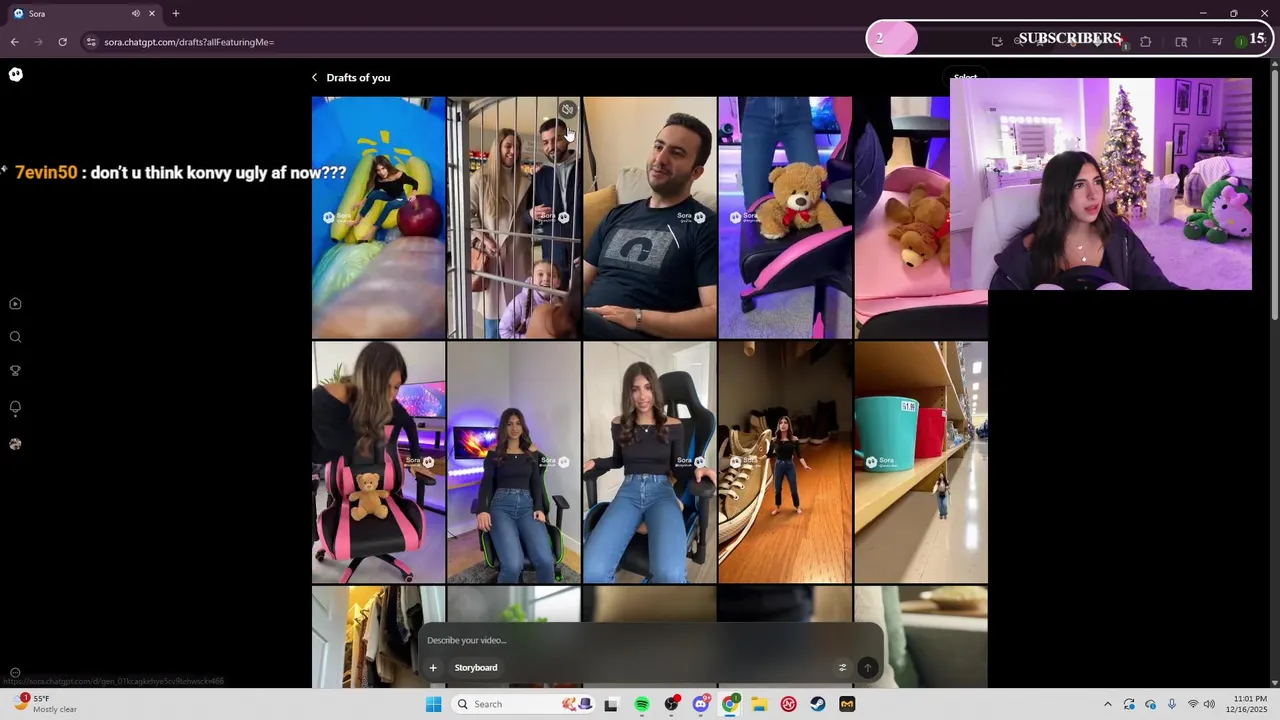Open Steam from taskbar
1280x720 pixels.
point(818,704)
